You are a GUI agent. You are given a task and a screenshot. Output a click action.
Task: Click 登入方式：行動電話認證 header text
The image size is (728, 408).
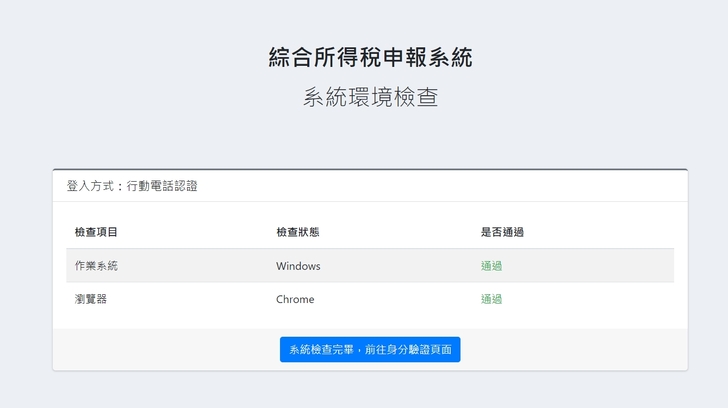[x=132, y=186]
